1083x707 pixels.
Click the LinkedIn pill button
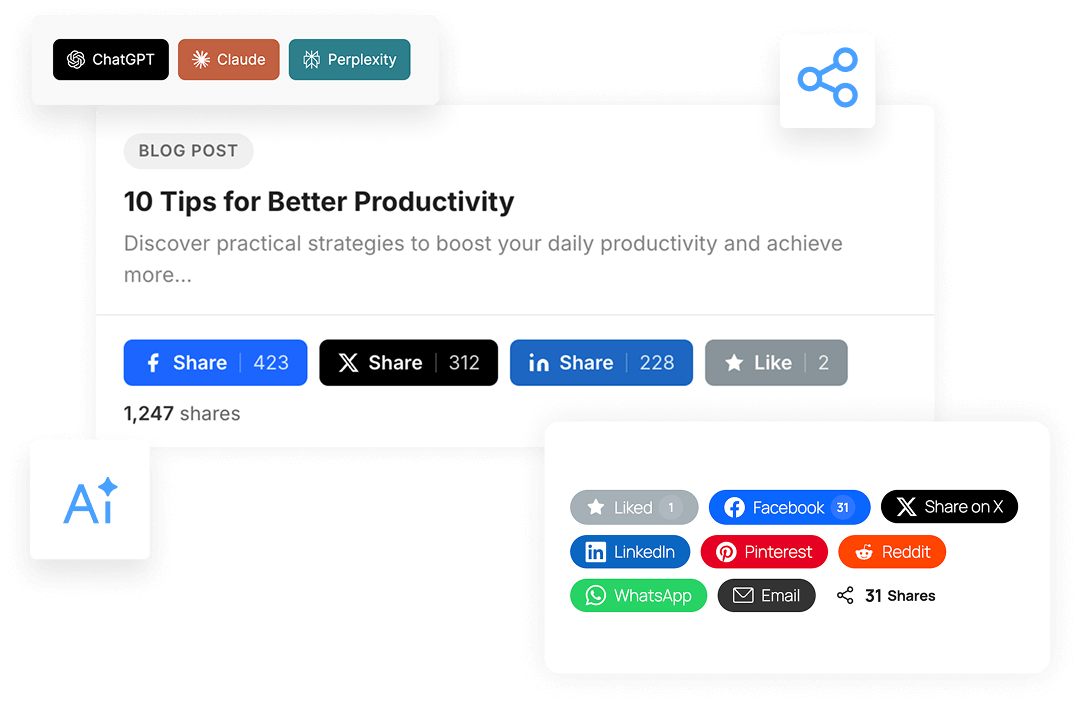coord(629,552)
